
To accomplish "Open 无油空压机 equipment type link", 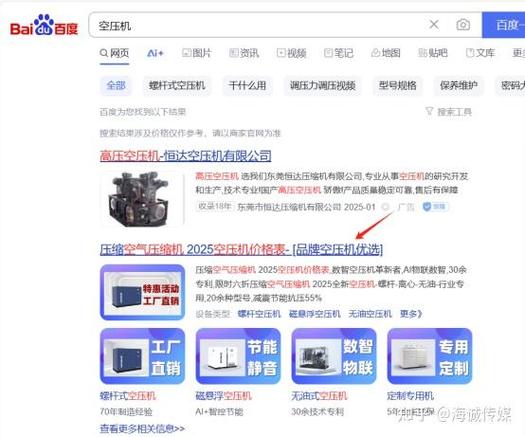I will tap(370, 314).
